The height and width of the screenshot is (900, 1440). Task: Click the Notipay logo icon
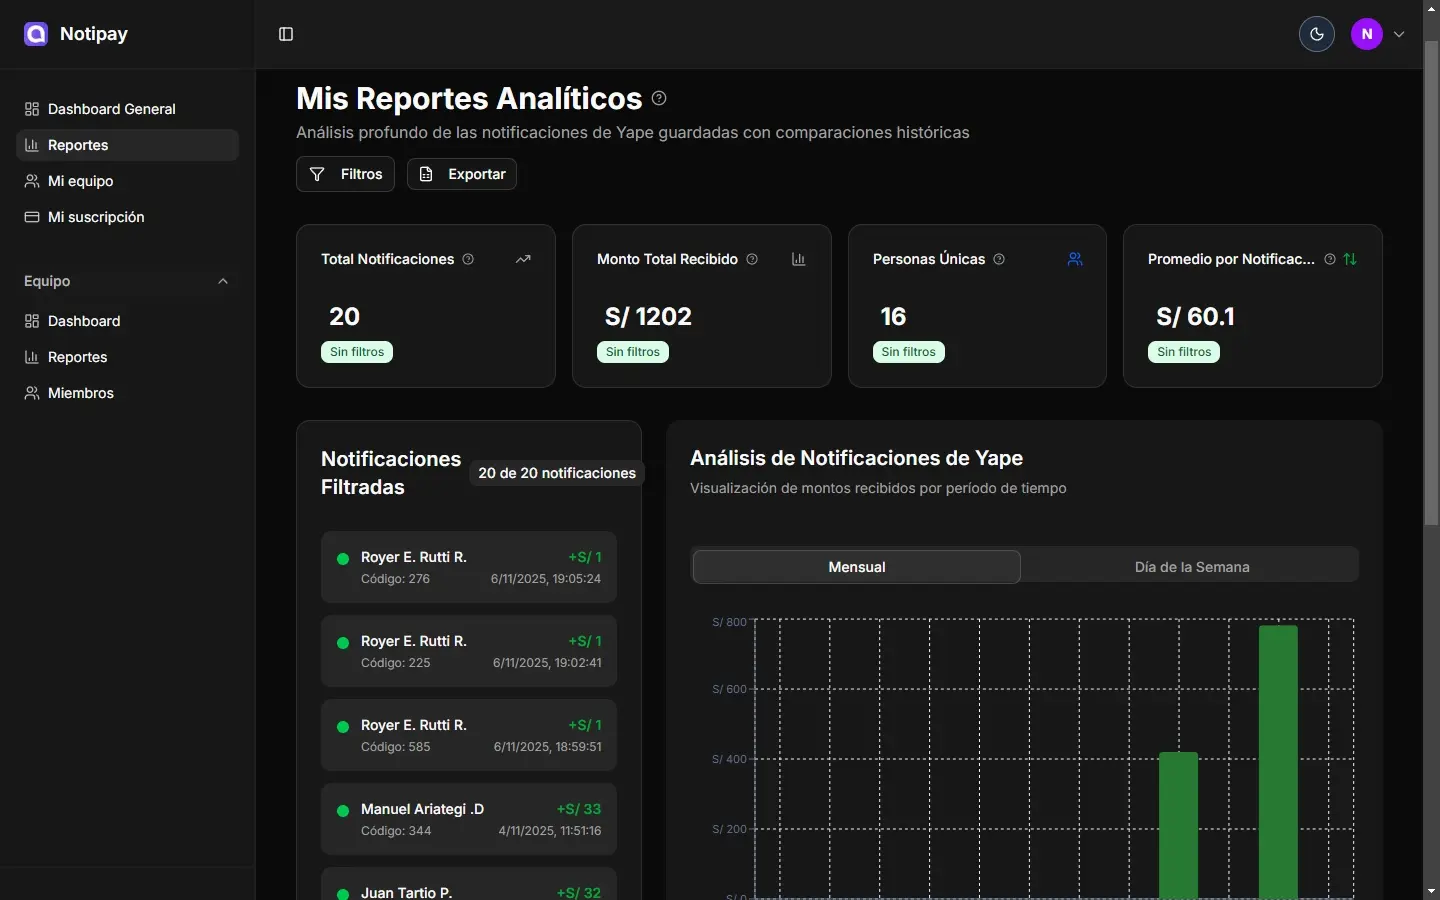tap(35, 33)
